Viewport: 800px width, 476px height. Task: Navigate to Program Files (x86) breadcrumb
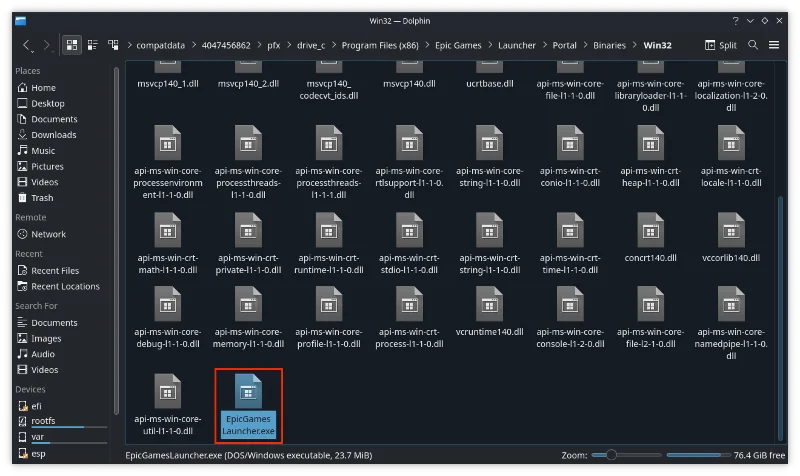(380, 45)
